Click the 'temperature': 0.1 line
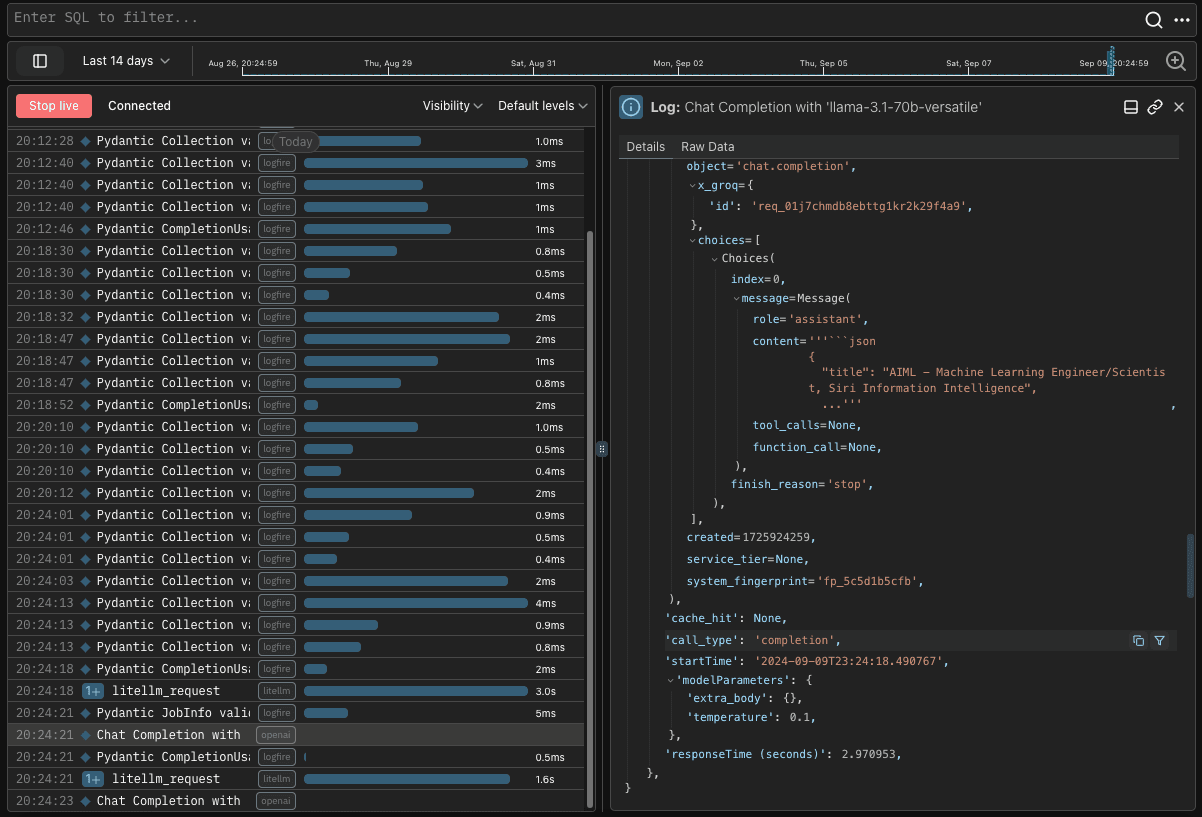The height and width of the screenshot is (817, 1202). (x=751, y=718)
